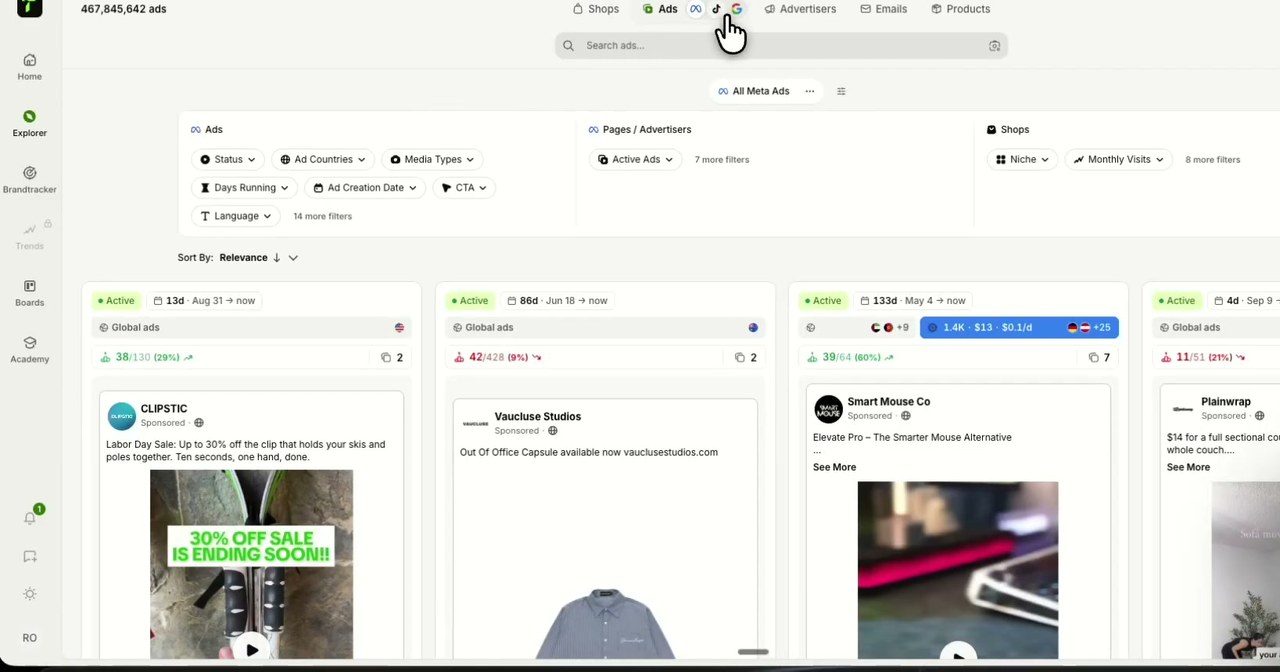1280x672 pixels.
Task: Show 7 more filters for Pages
Action: pos(722,160)
